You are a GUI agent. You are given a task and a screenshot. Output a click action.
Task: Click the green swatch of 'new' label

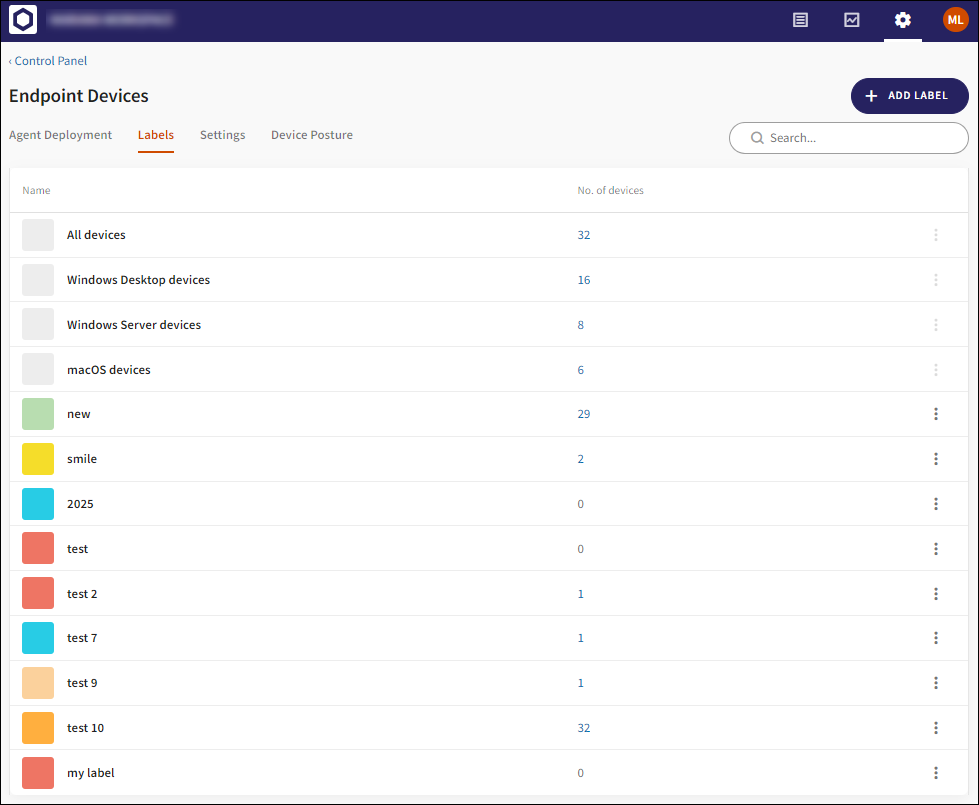[x=38, y=414]
